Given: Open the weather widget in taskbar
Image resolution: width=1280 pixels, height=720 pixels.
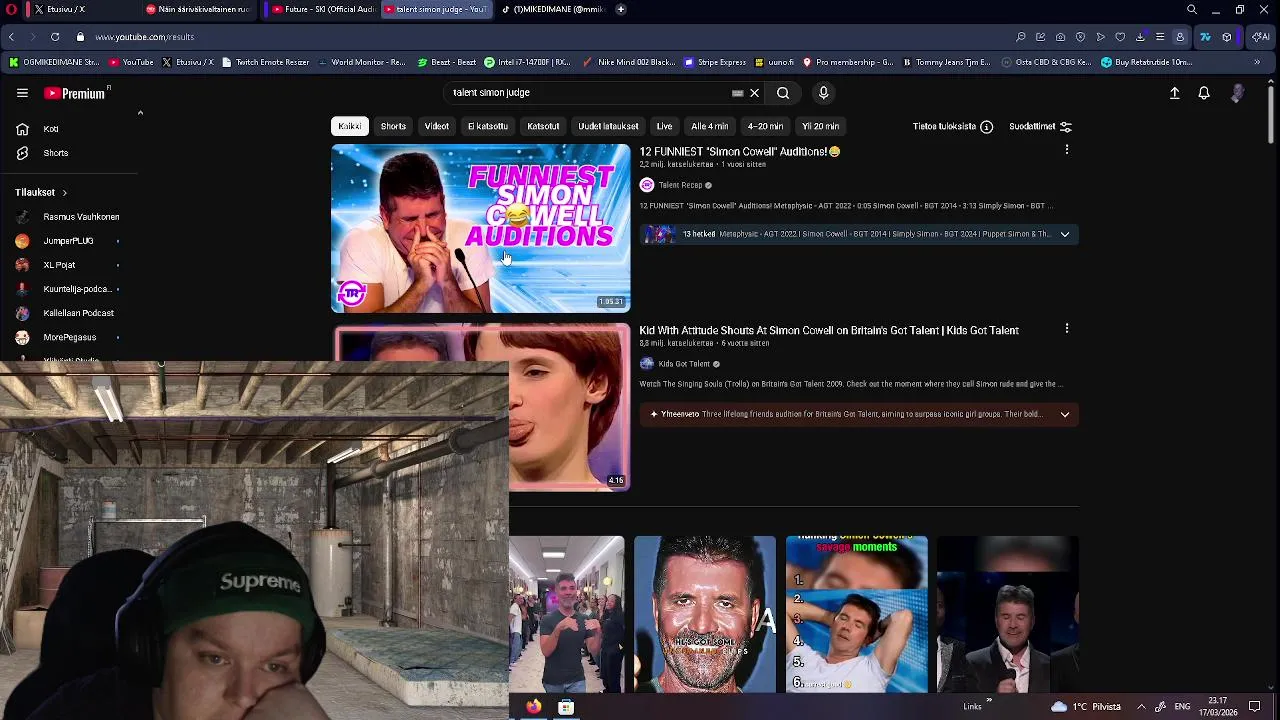Looking at the screenshot, I should click(1086, 706).
